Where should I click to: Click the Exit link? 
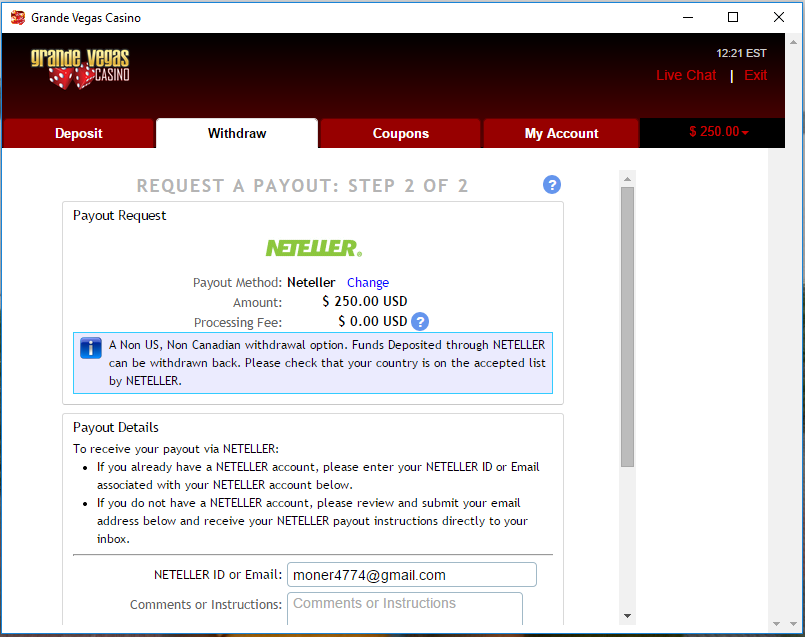pyautogui.click(x=755, y=75)
